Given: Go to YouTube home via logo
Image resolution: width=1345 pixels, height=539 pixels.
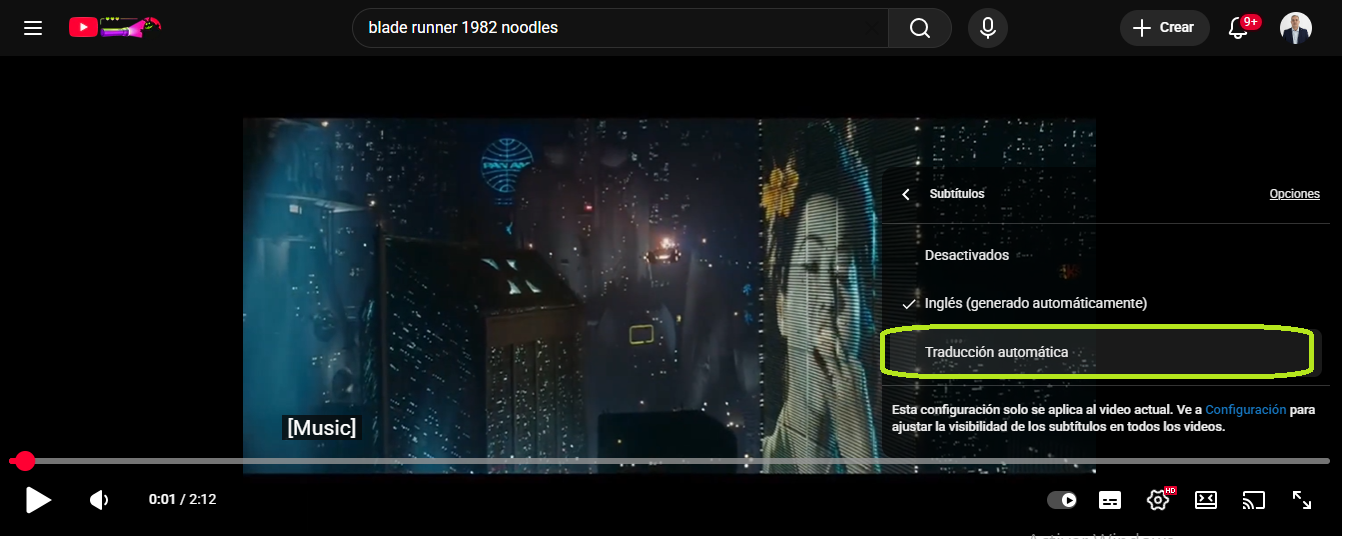Looking at the screenshot, I should pos(115,27).
